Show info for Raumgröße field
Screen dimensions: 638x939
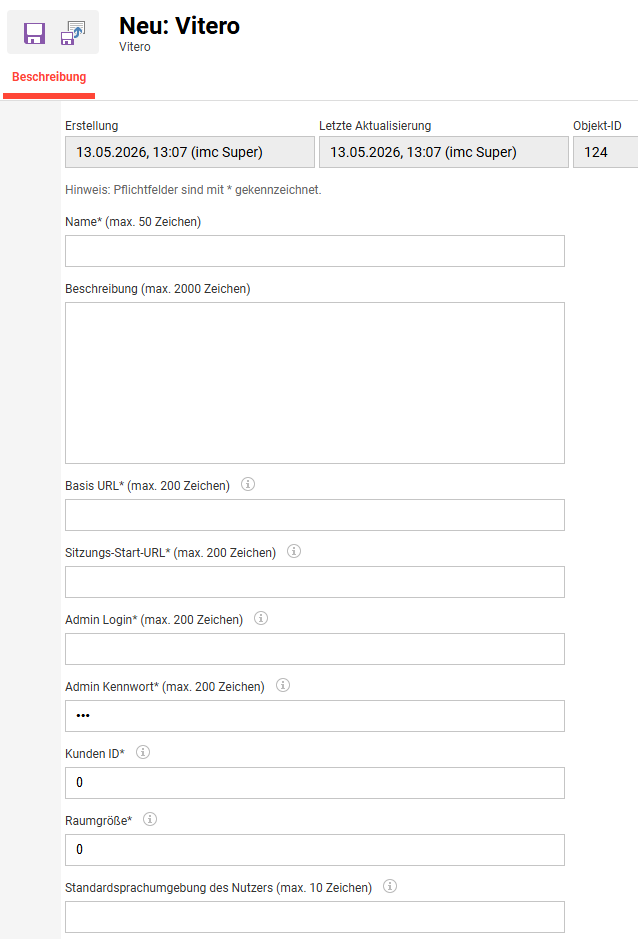tap(150, 820)
